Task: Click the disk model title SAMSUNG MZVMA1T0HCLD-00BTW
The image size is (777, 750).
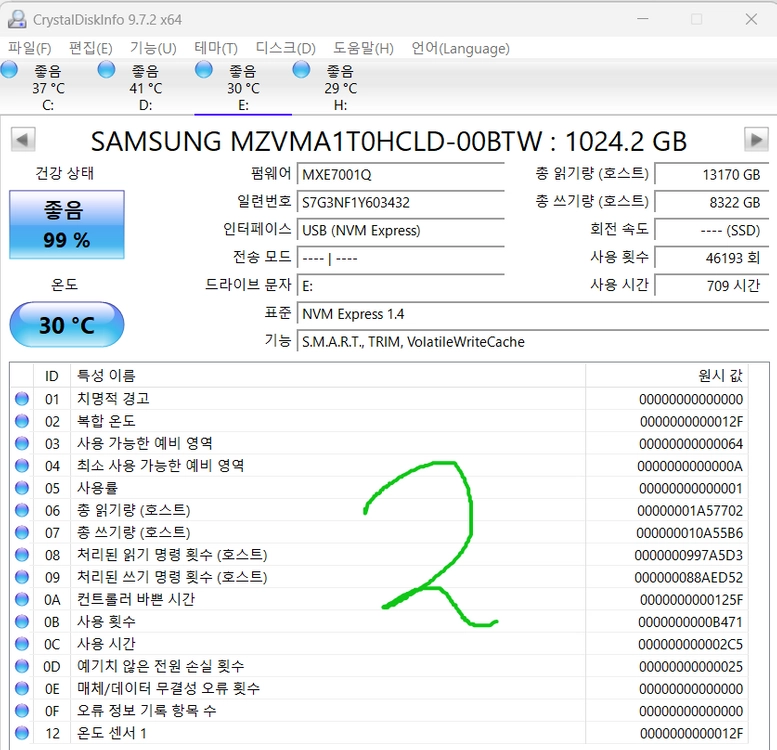Action: coord(317,141)
